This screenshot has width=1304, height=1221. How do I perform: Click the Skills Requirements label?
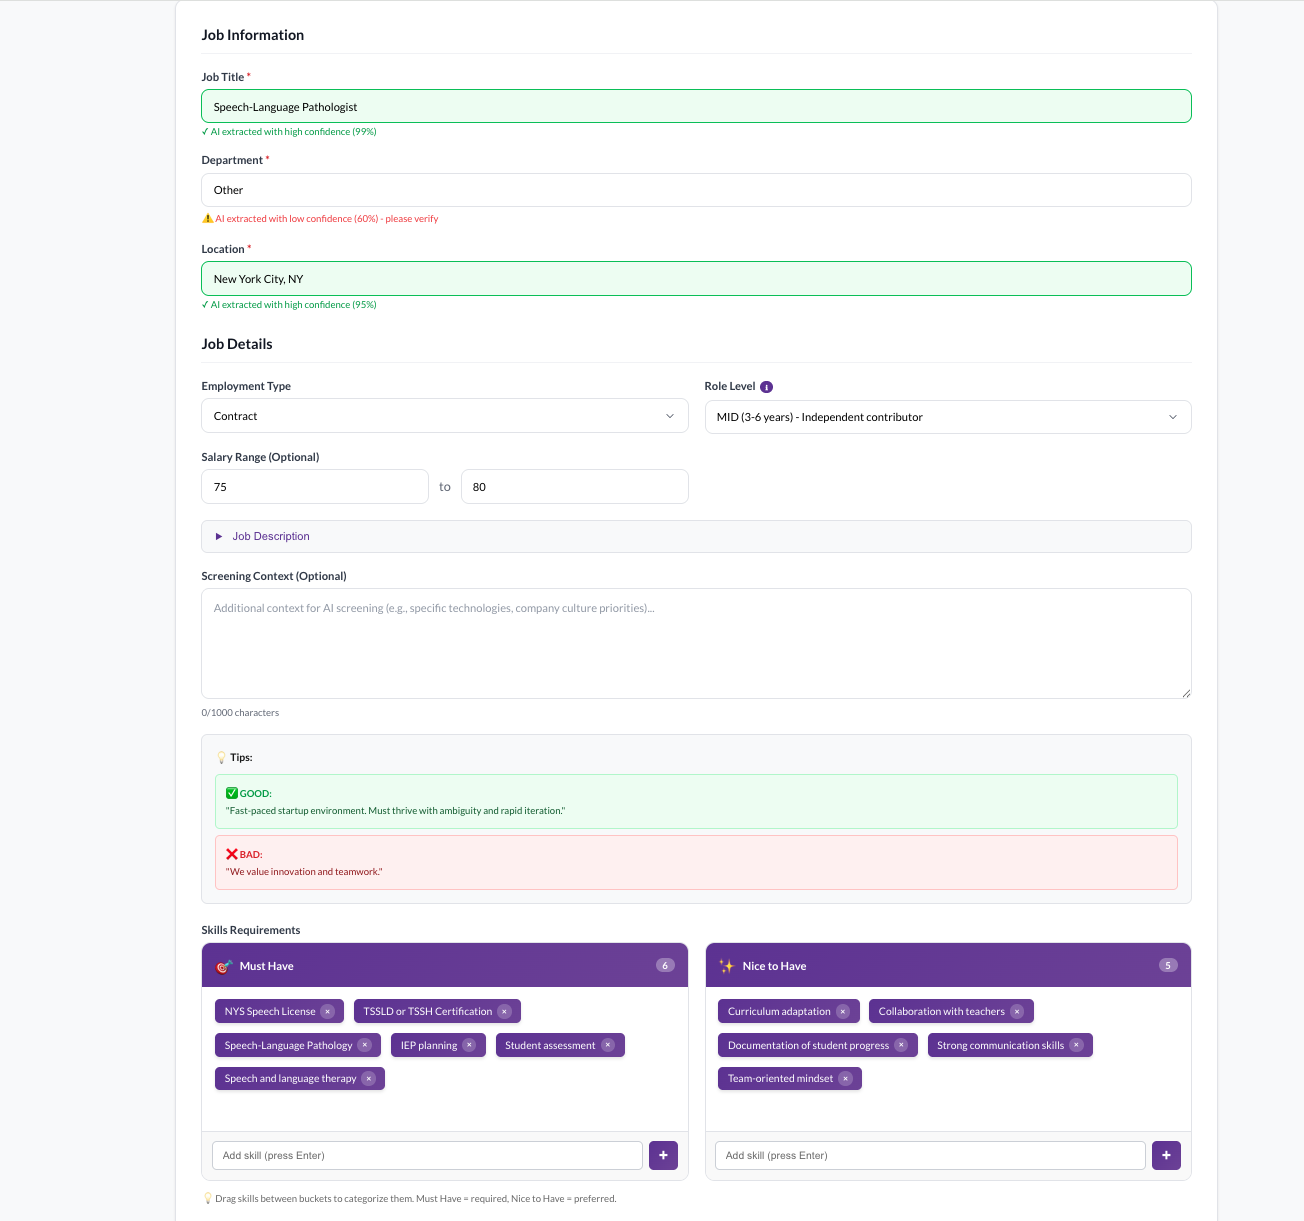(251, 930)
